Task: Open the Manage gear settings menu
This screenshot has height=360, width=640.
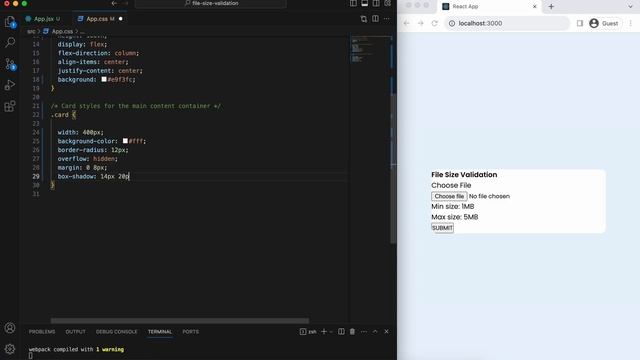Action: tap(10, 349)
